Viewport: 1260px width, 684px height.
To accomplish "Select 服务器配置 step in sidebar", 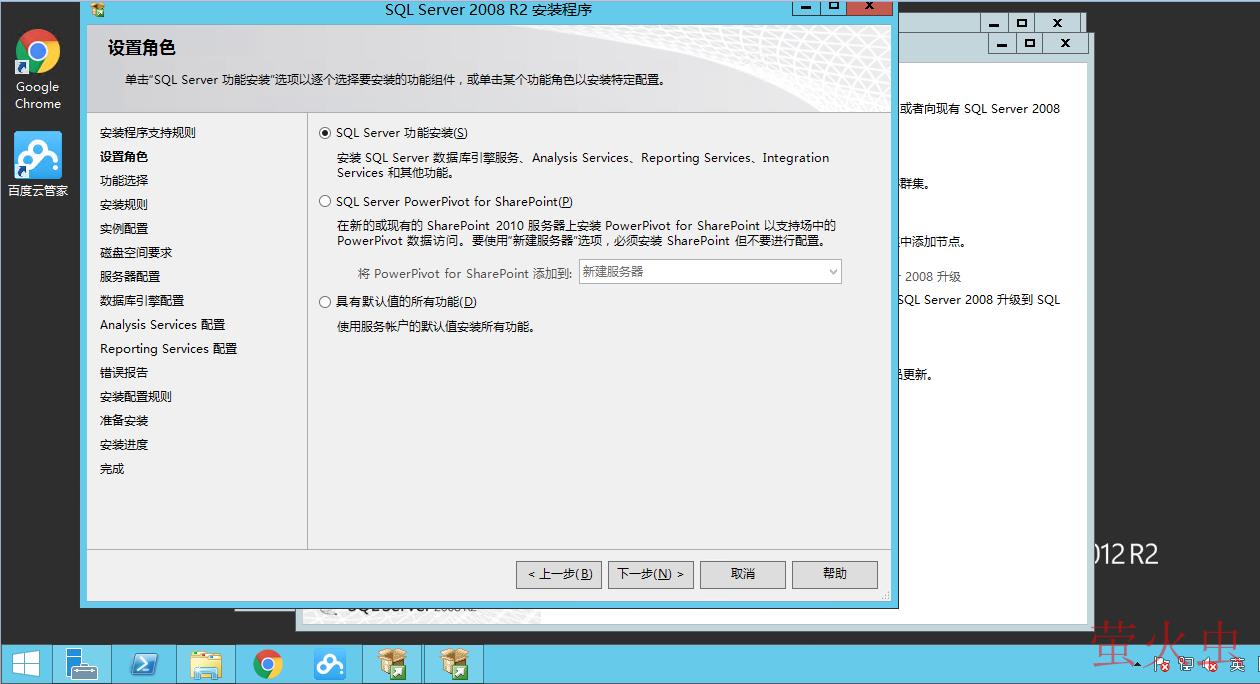I will pyautogui.click(x=130, y=277).
